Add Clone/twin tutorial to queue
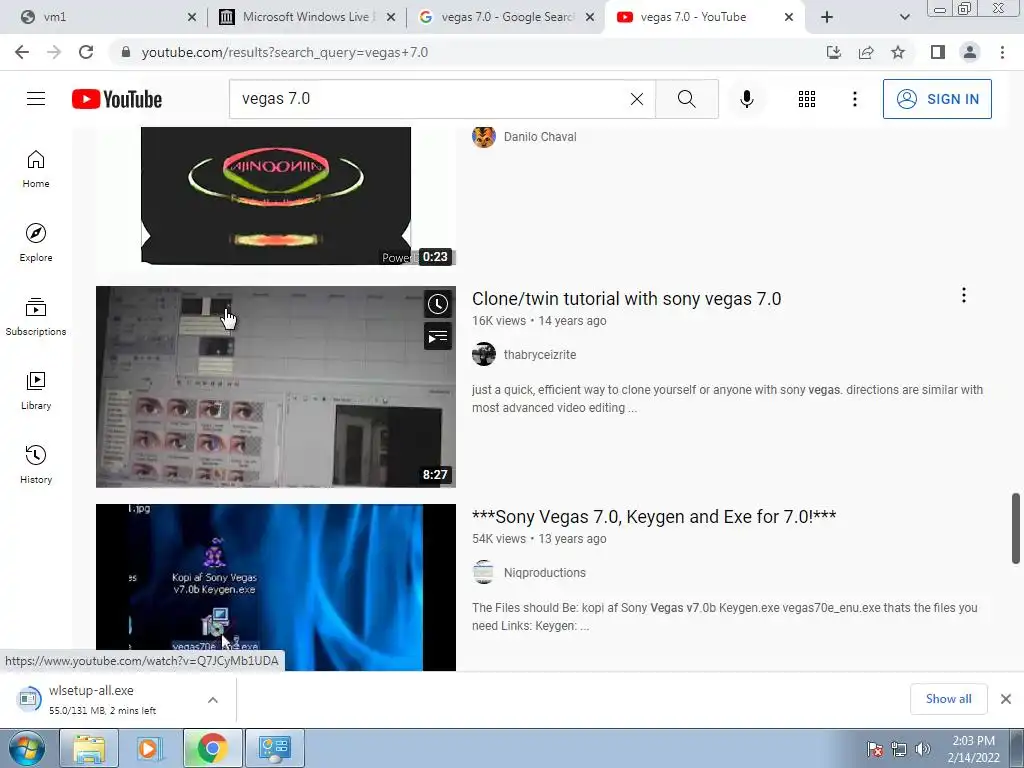1024x768 pixels. tap(438, 336)
